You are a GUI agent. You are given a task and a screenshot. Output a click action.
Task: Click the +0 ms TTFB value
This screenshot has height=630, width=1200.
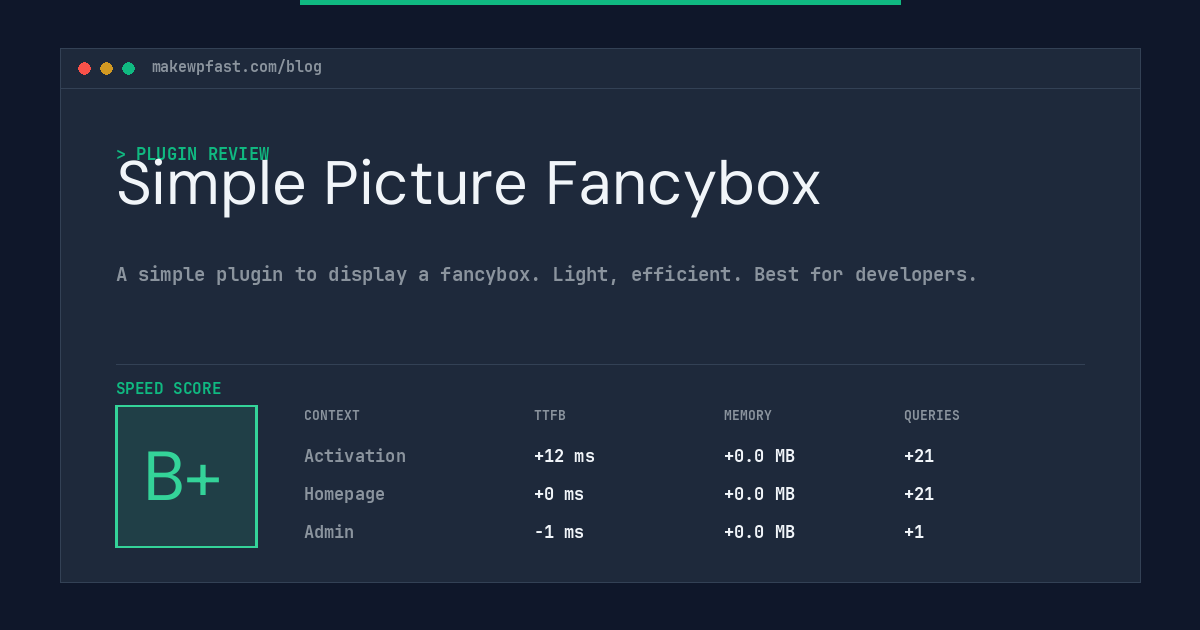[x=559, y=494]
